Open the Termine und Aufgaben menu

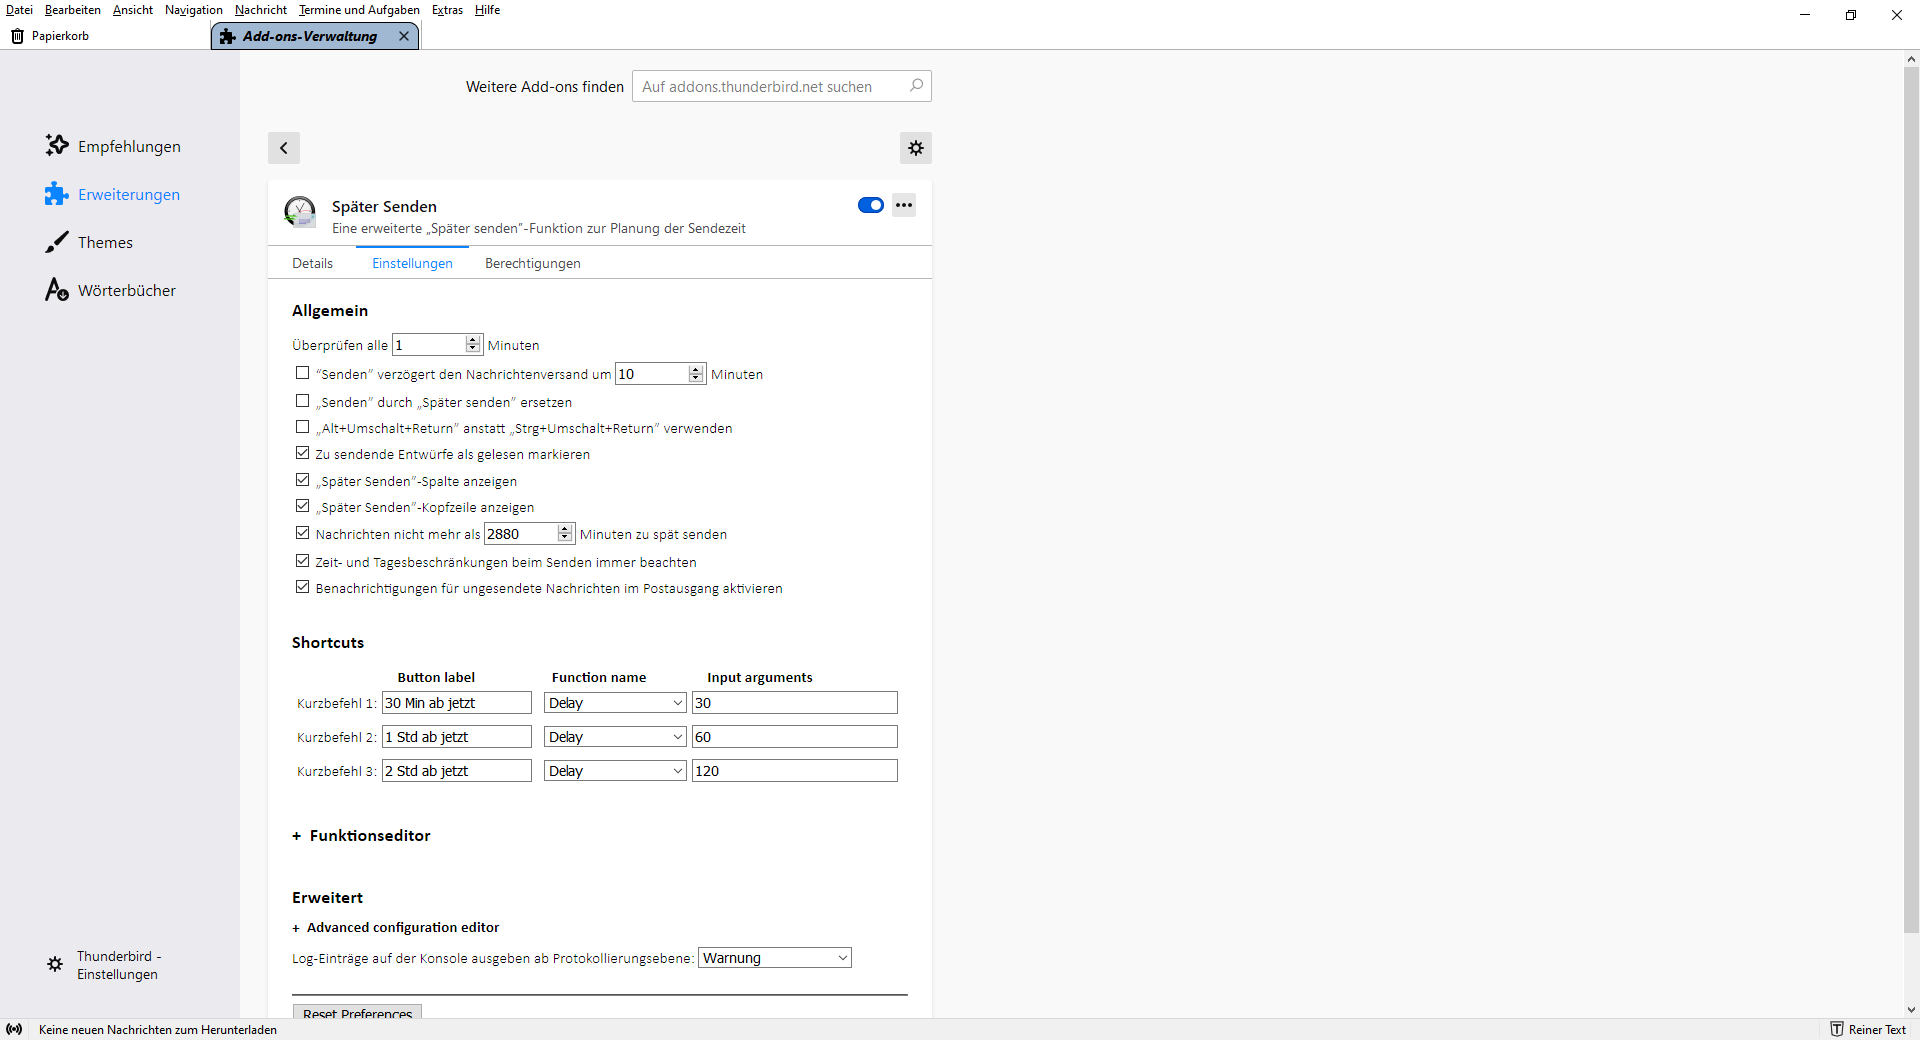tap(359, 10)
